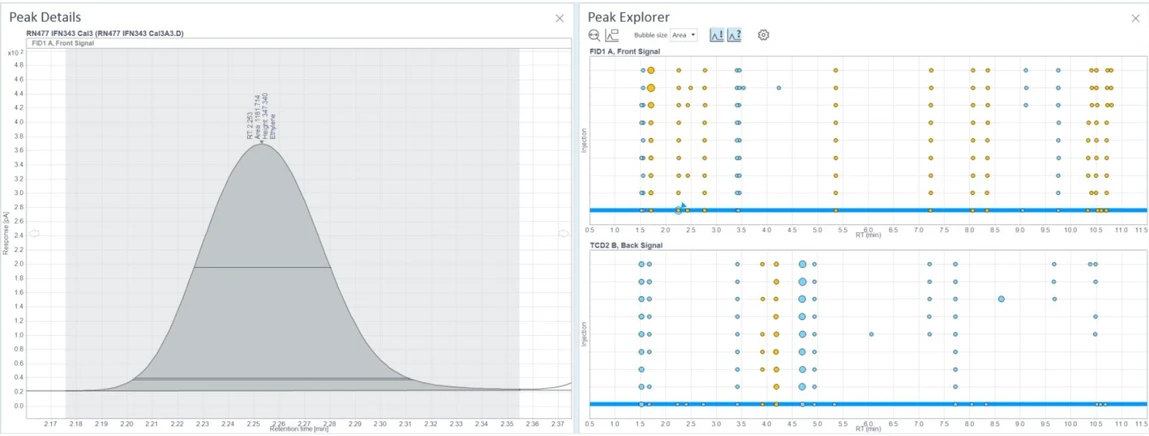The image size is (1149, 436).
Task: Click the lone bubble near RT 4.2 in FID1
Action: (779, 88)
